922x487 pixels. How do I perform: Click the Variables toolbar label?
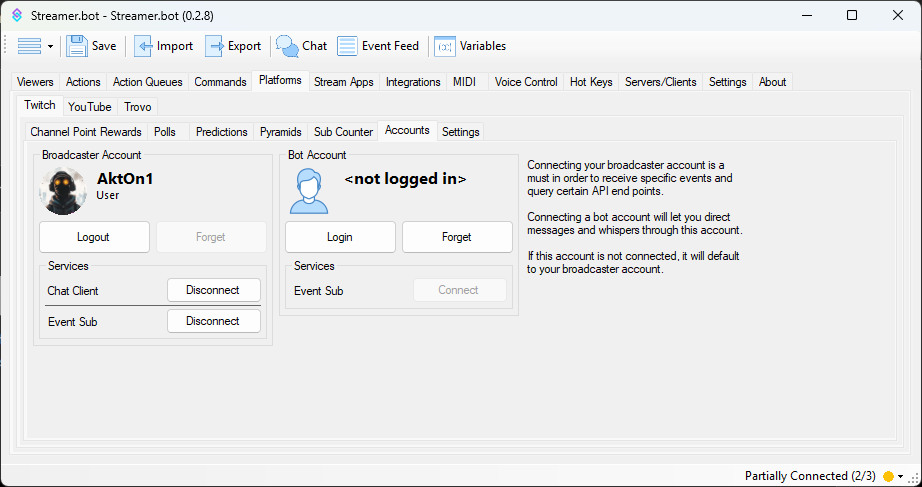[483, 46]
